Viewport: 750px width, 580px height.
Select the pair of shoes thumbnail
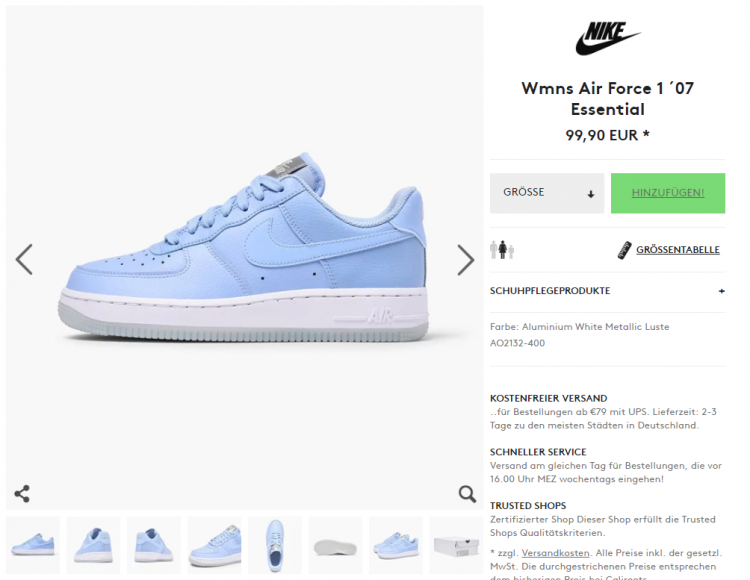(x=396, y=545)
